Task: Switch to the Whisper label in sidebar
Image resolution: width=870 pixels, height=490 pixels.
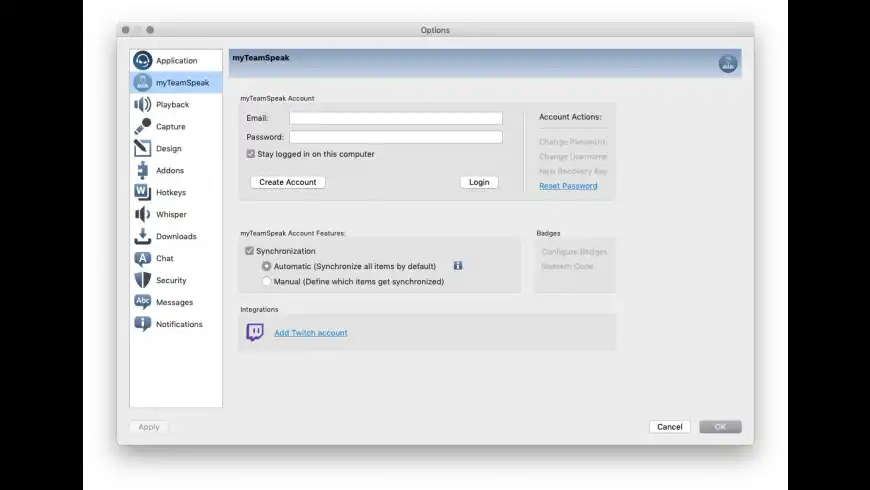Action: (171, 214)
